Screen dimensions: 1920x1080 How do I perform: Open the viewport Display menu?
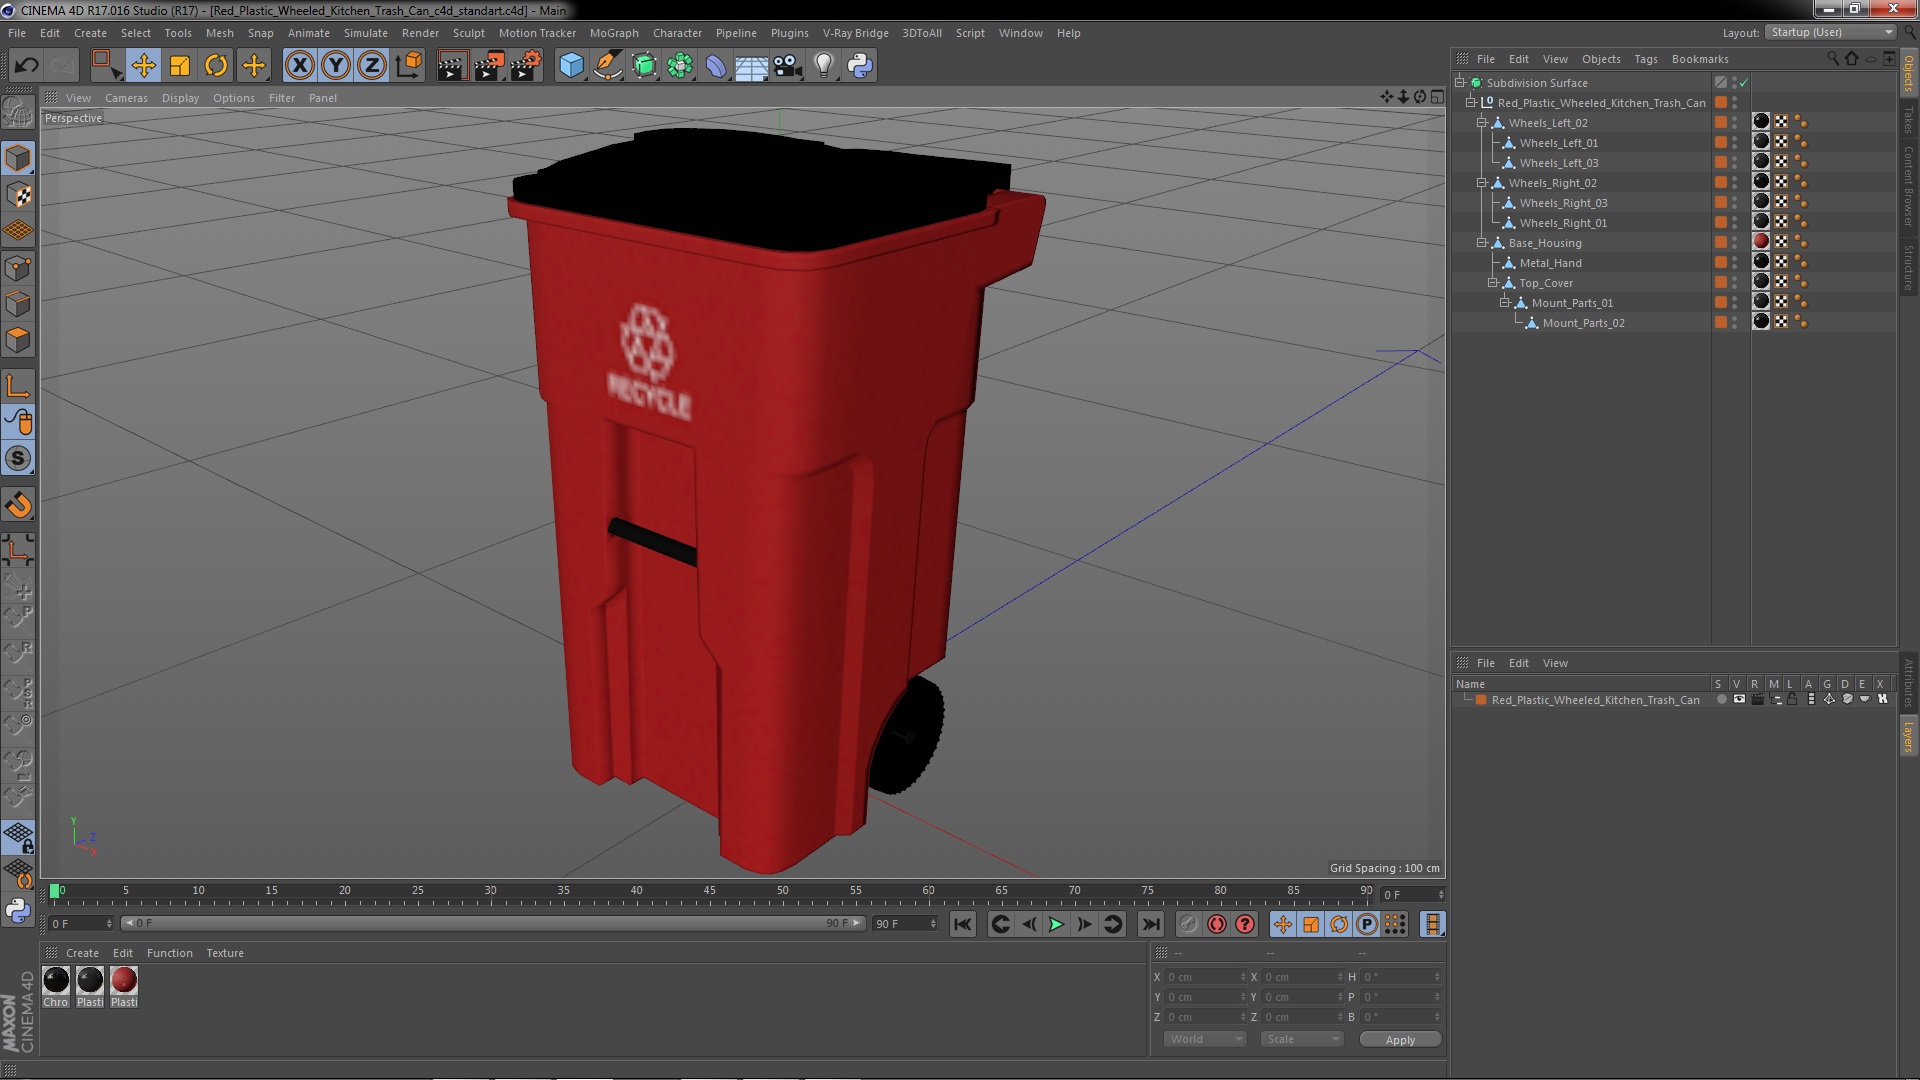(180, 98)
